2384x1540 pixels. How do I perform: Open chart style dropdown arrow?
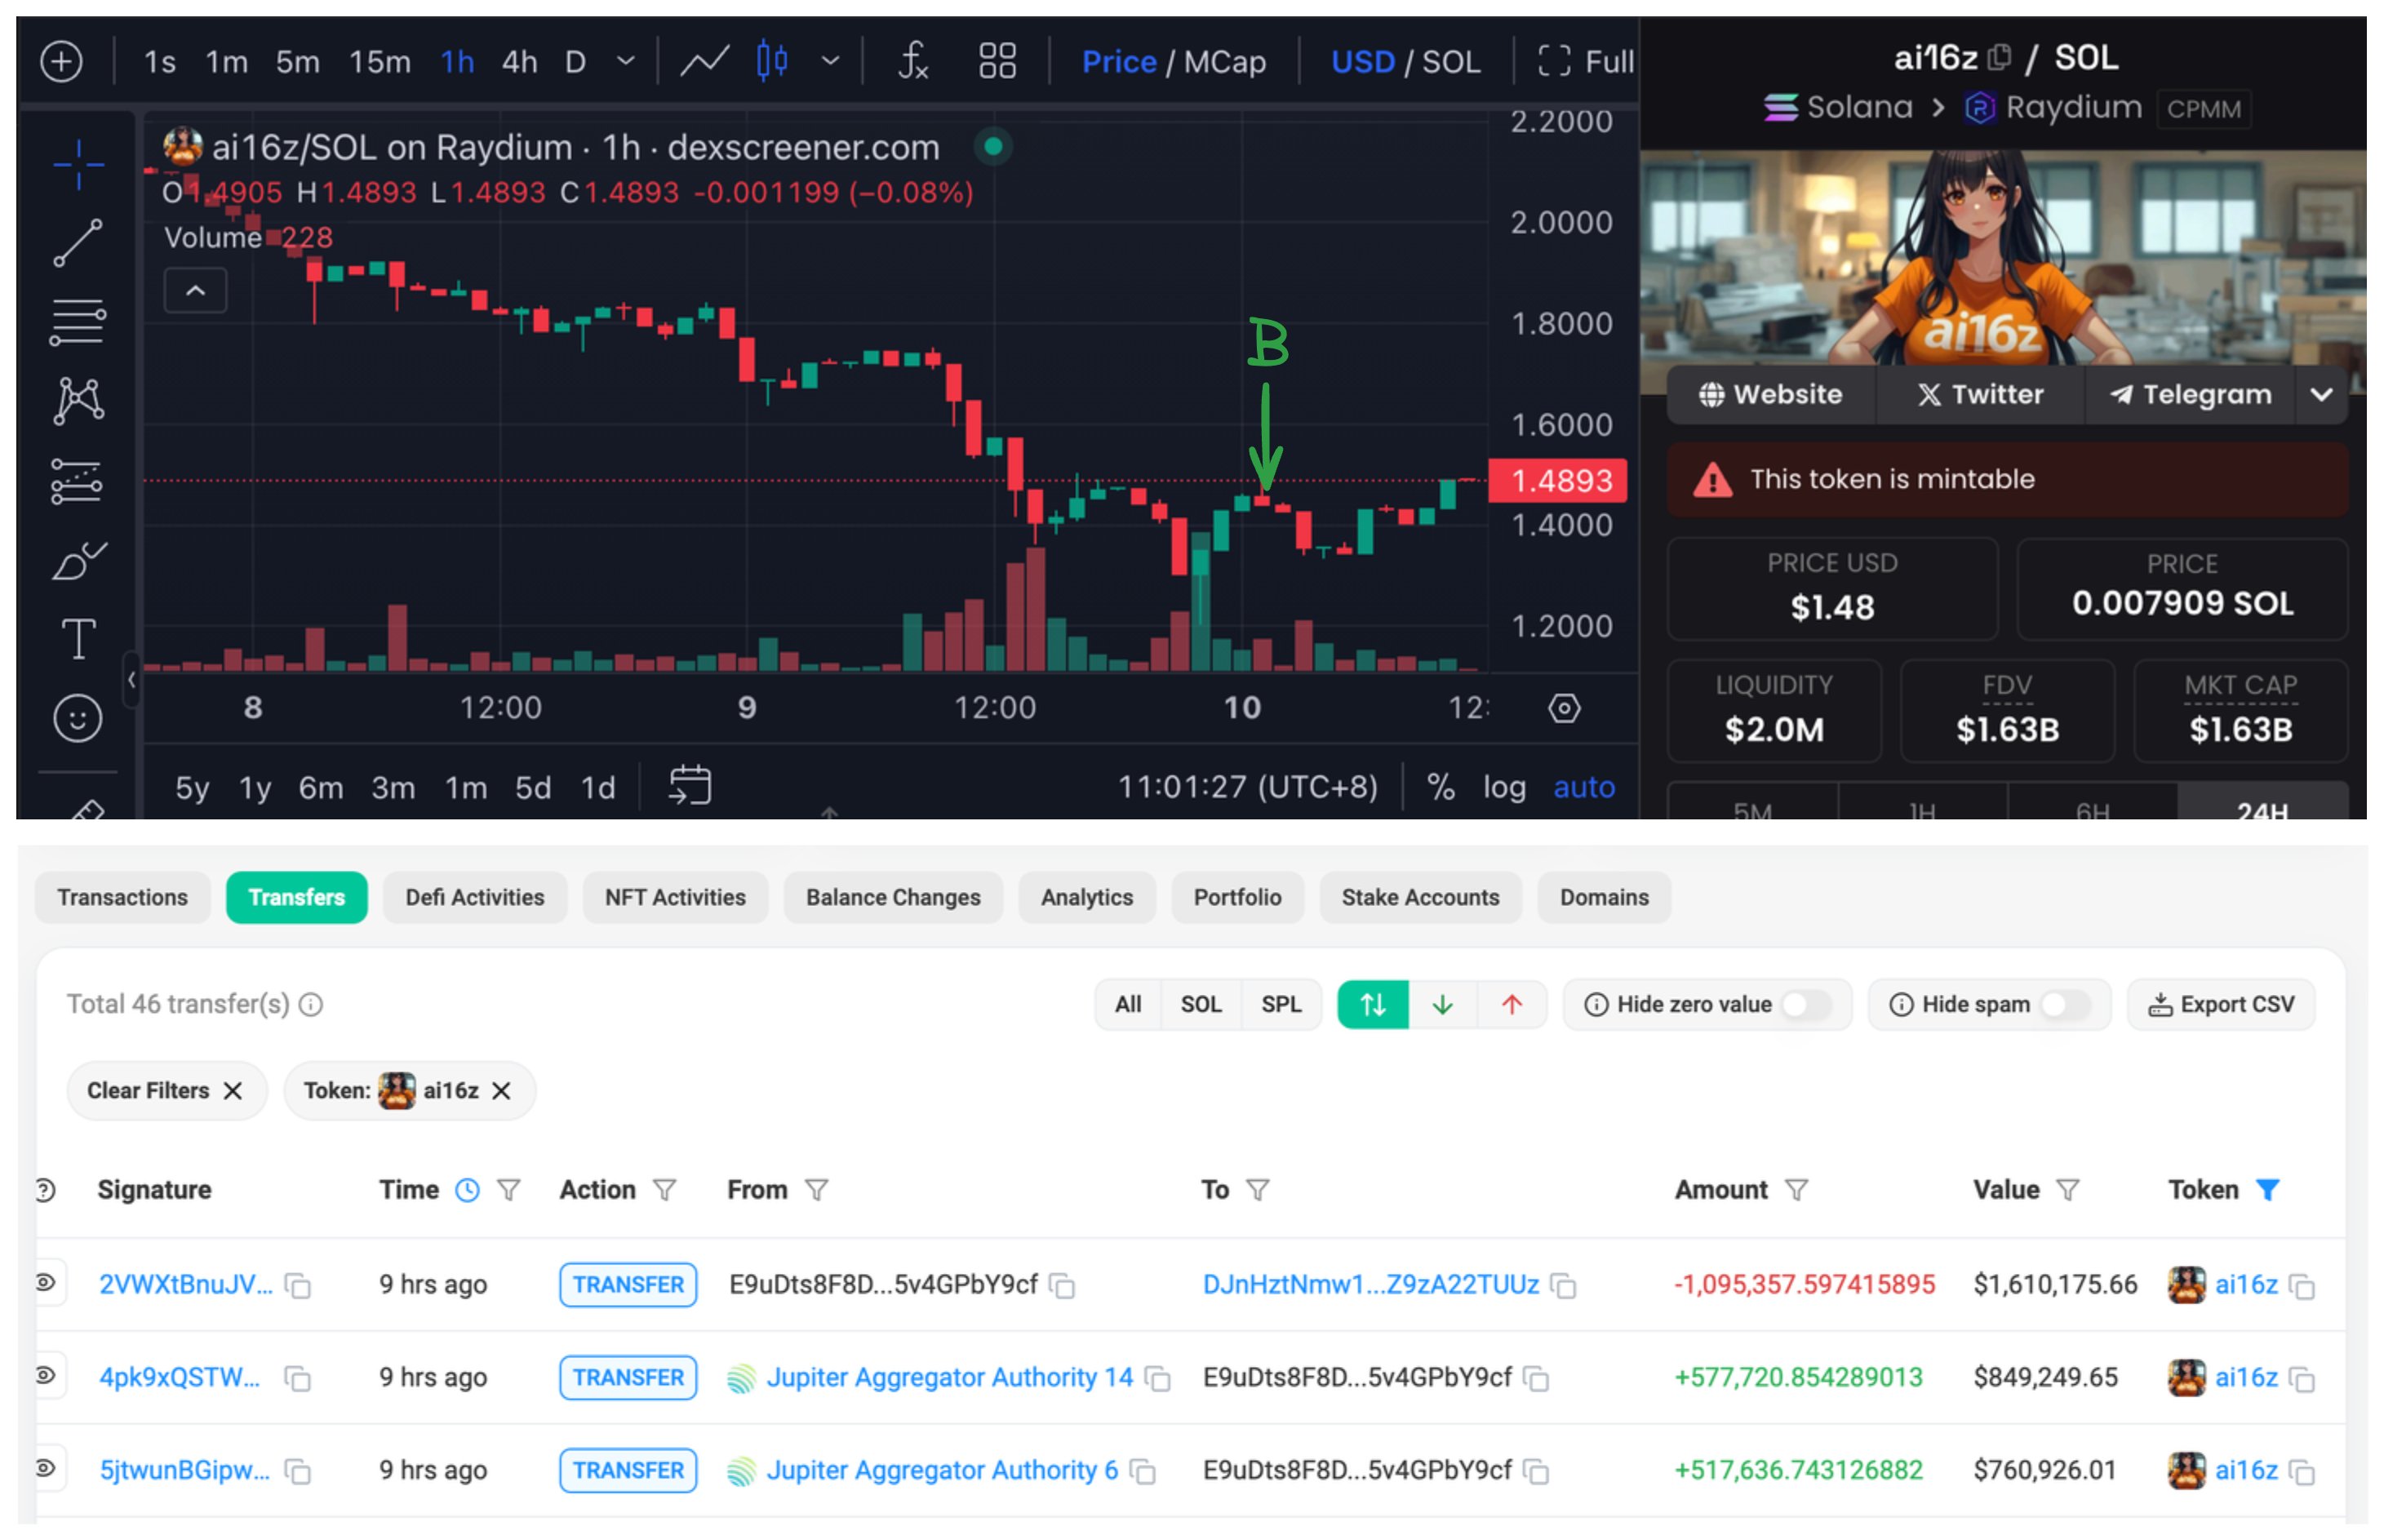pos(830,62)
